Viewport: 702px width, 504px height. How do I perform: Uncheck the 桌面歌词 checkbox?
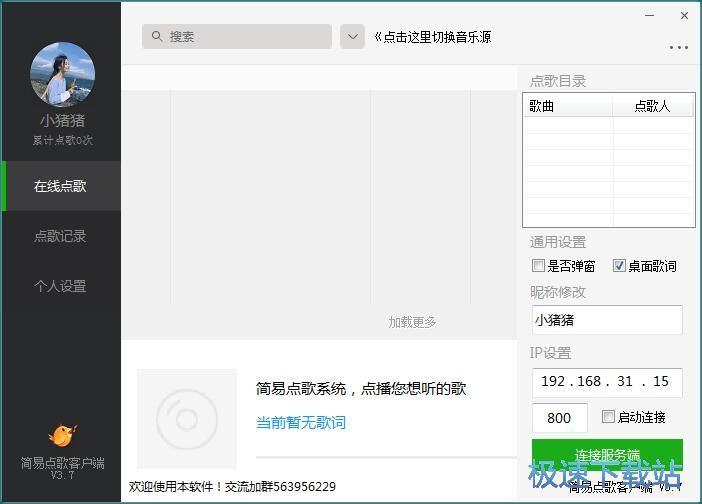[619, 265]
